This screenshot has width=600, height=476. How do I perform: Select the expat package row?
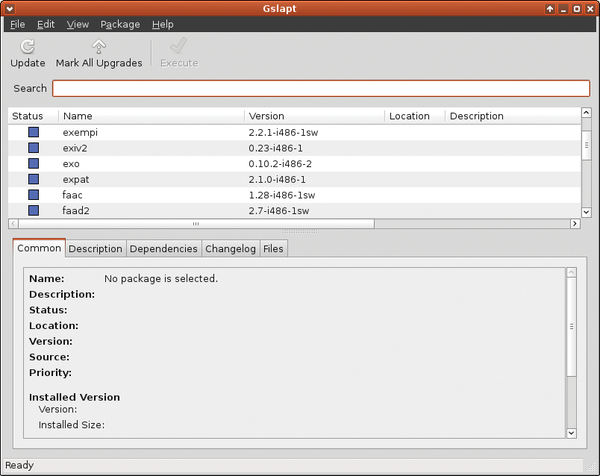(x=294, y=179)
